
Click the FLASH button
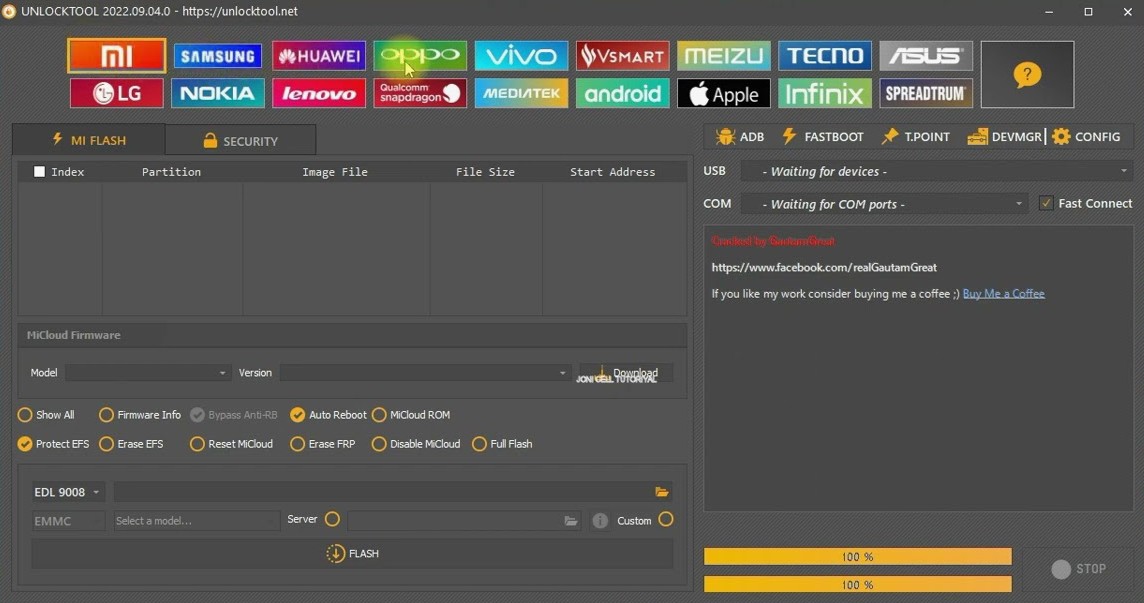[x=352, y=553]
